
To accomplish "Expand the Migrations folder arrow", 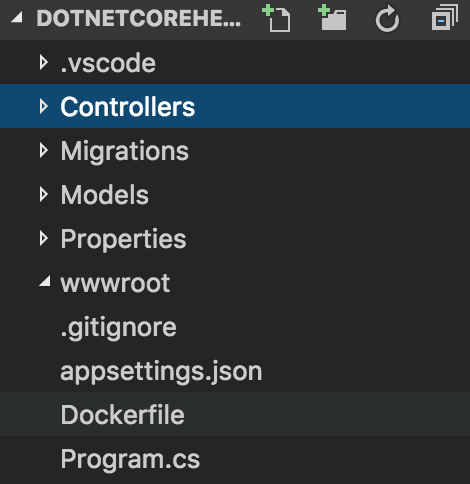I will point(43,150).
